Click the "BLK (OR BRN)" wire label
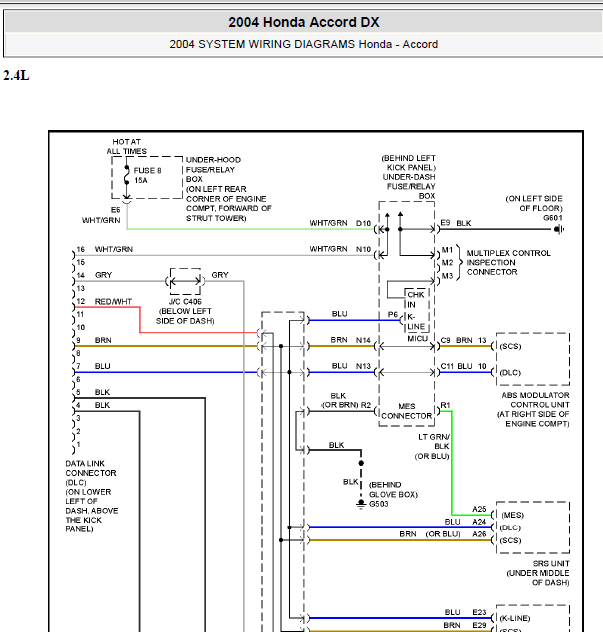Viewport: 603px width, 632px height. coord(339,401)
